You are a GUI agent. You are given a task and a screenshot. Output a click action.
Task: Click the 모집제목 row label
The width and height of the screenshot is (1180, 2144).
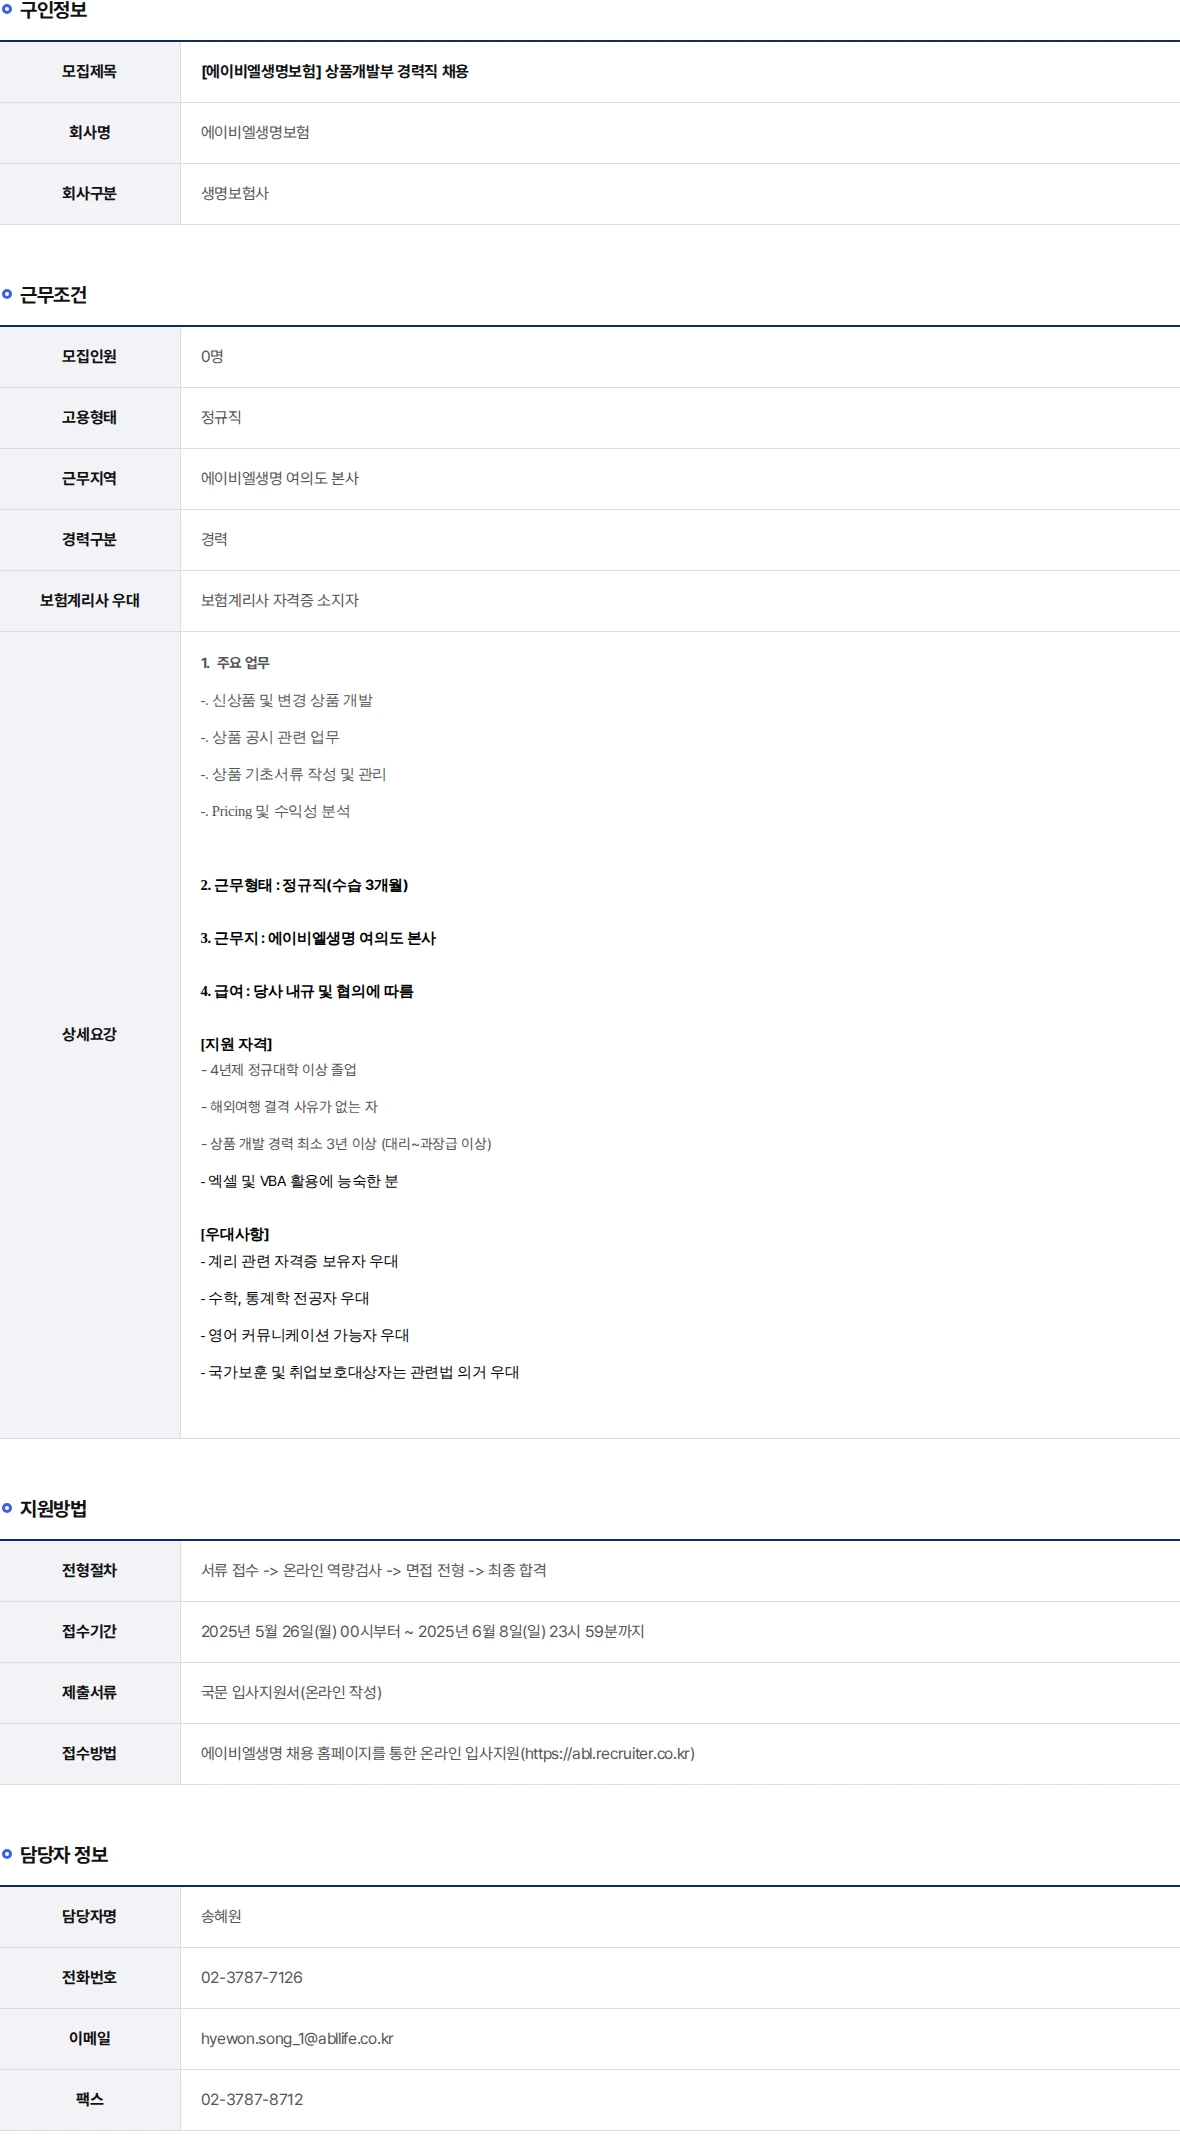(89, 72)
